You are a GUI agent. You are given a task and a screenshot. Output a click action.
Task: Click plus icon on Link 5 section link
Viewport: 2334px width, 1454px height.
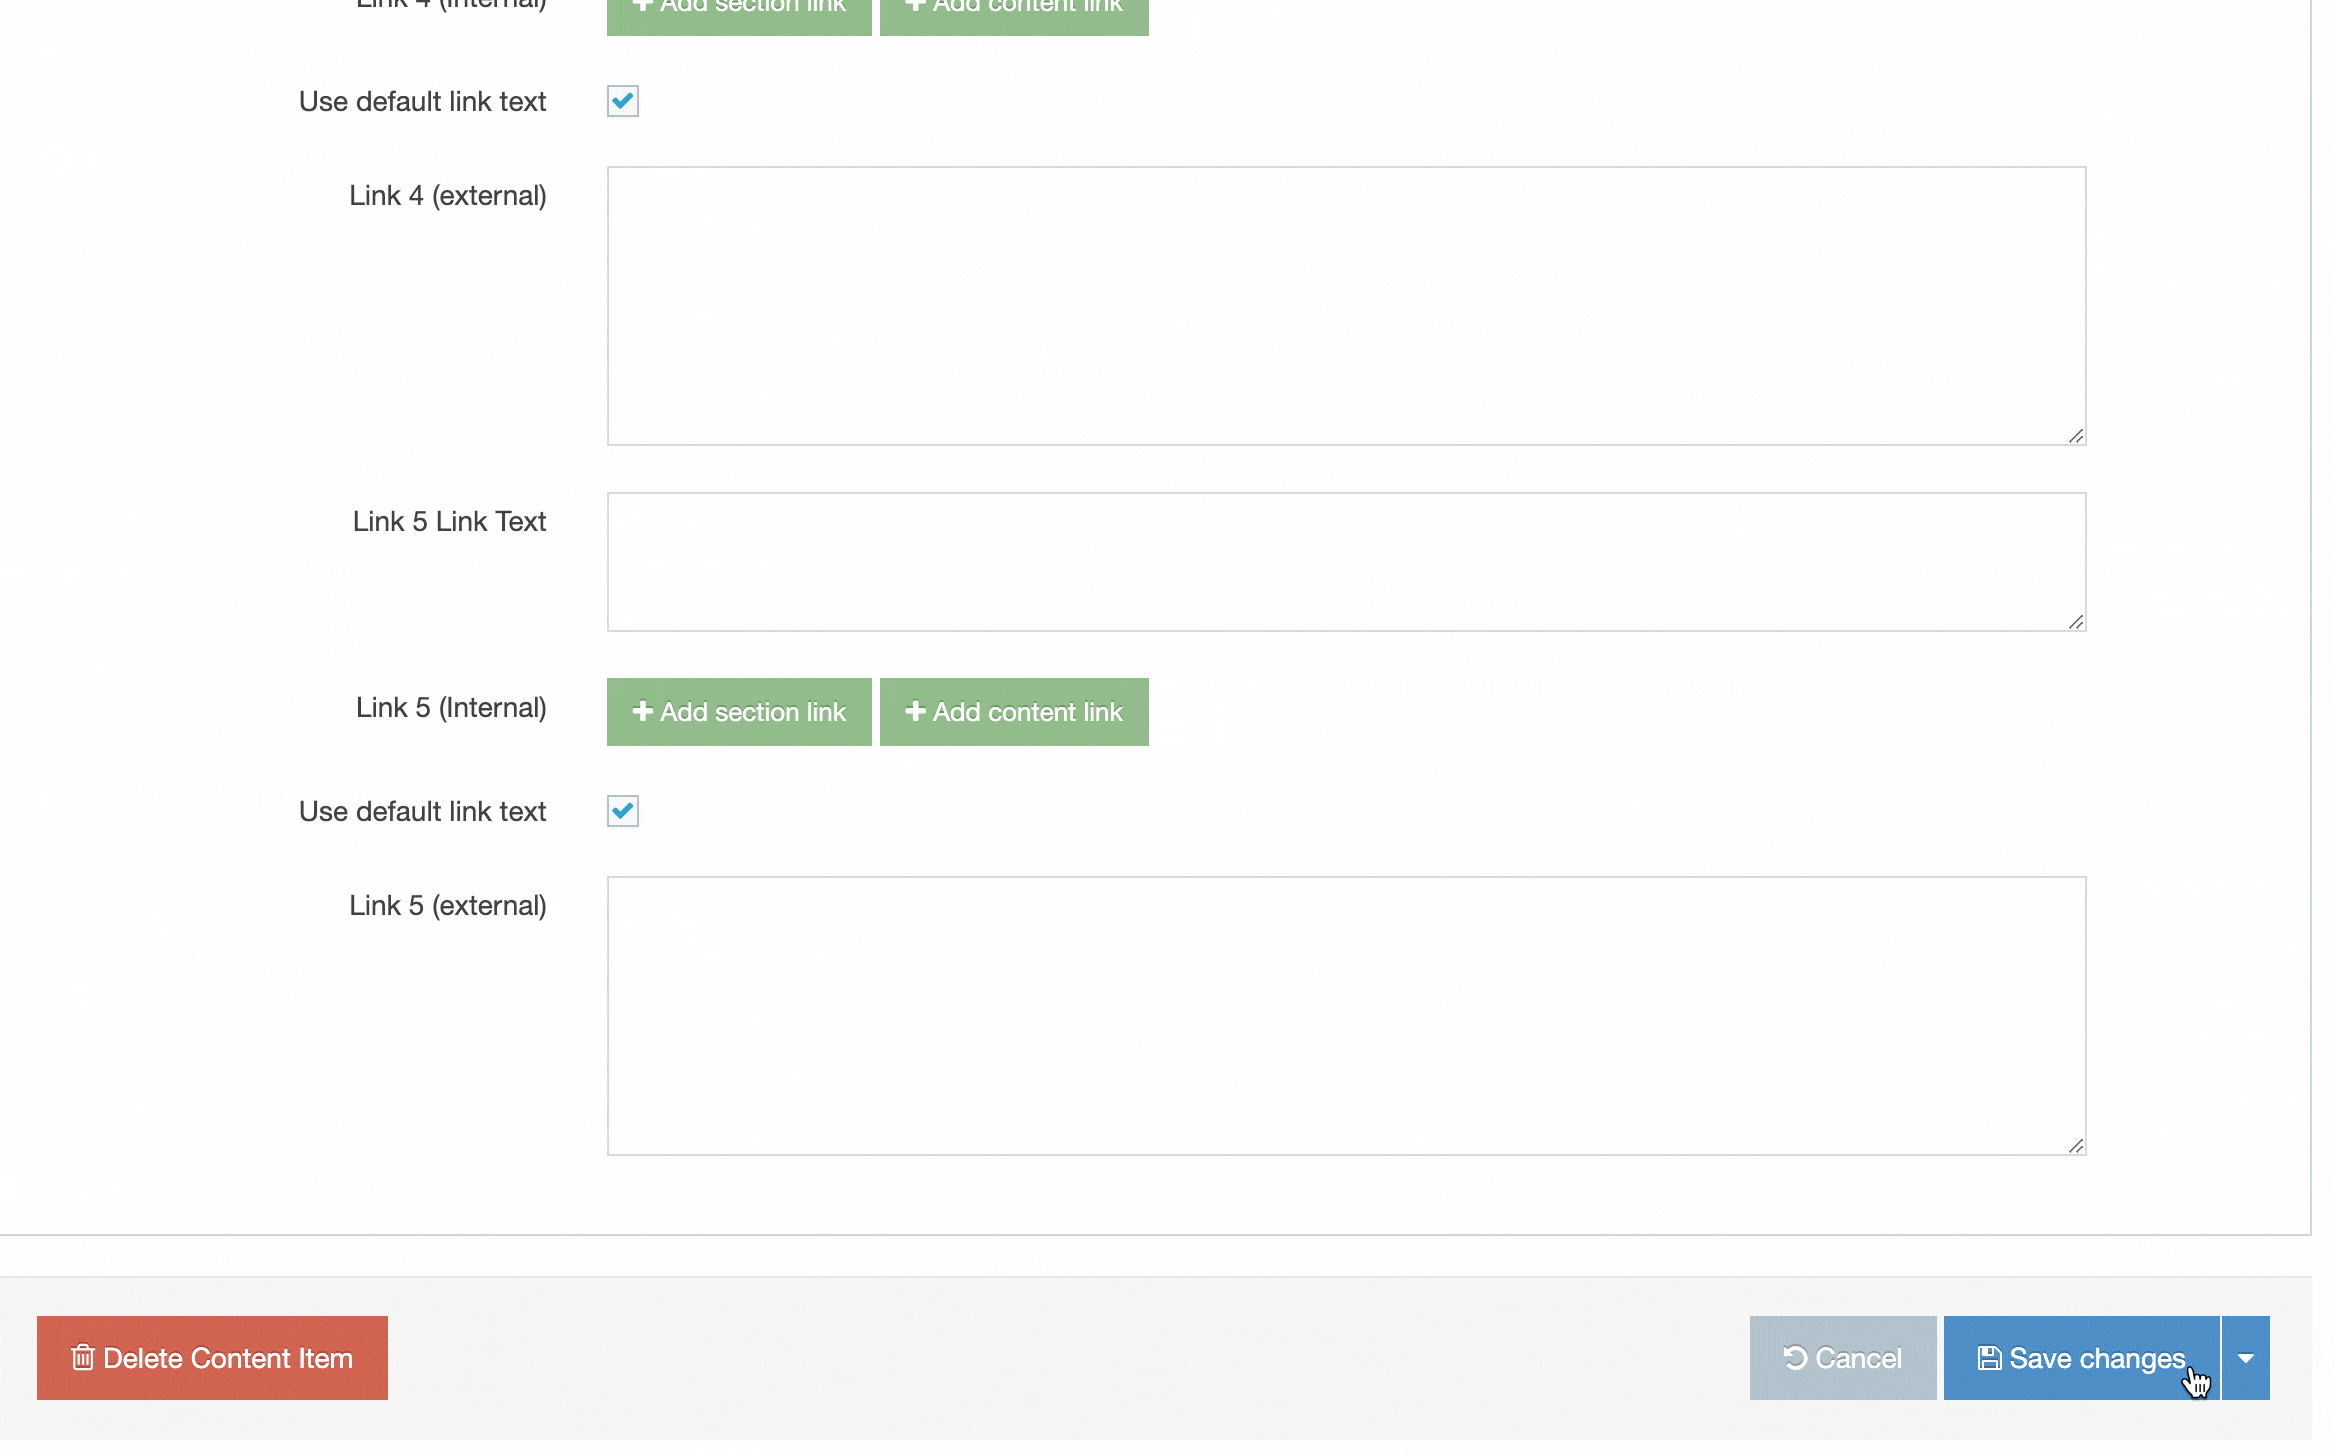[643, 711]
